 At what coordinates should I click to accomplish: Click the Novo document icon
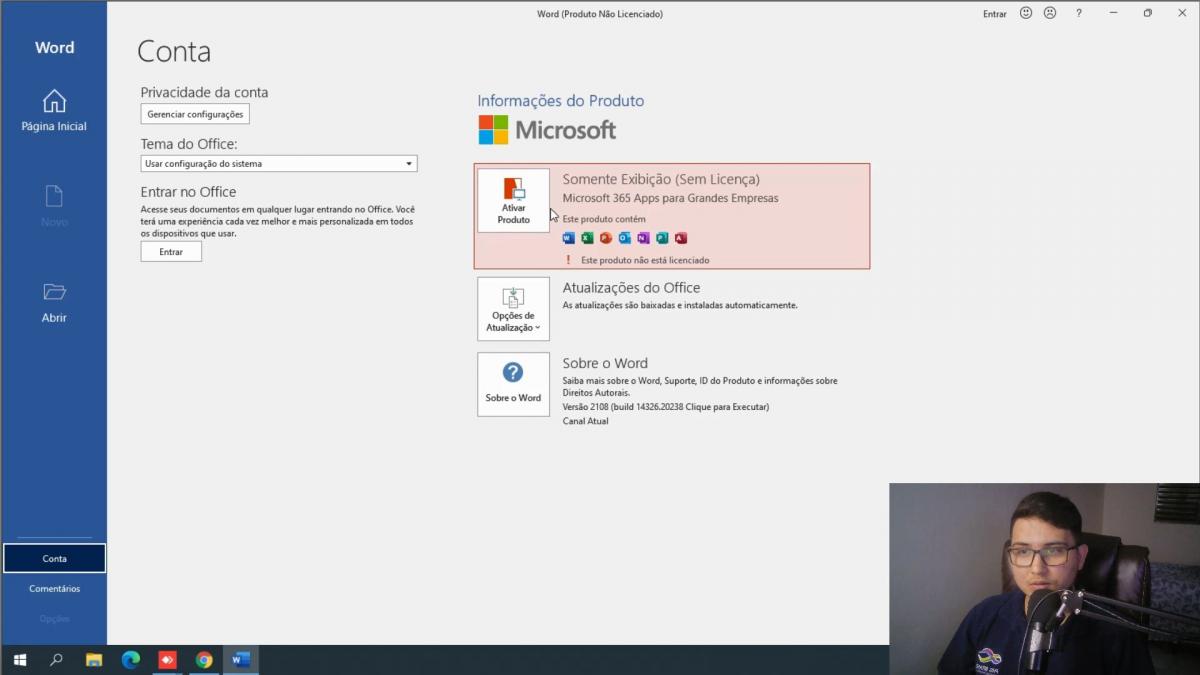[54, 196]
